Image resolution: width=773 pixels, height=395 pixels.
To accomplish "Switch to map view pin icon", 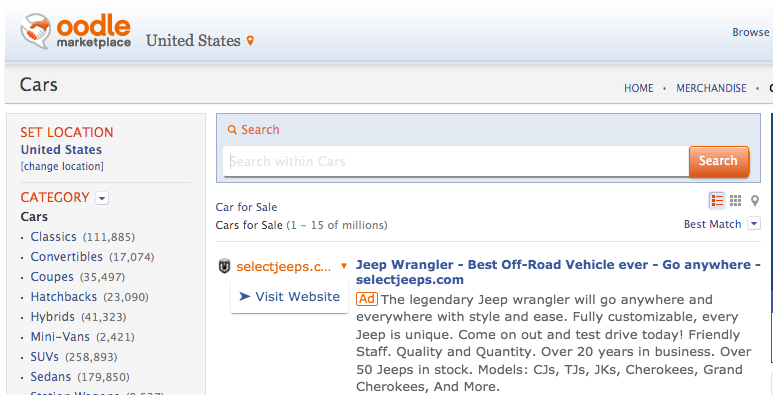I will click(x=754, y=201).
